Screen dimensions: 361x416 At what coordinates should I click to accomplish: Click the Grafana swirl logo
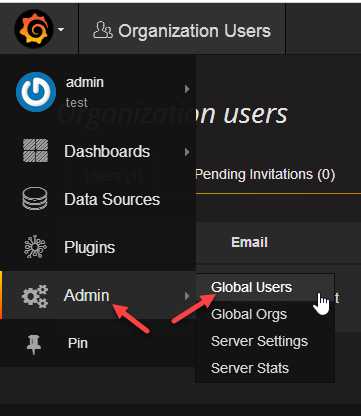pos(34,29)
